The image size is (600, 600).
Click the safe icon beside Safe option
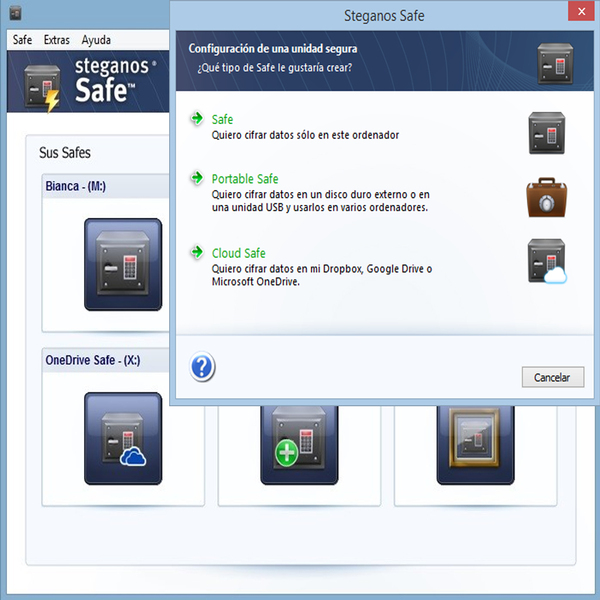(547, 133)
